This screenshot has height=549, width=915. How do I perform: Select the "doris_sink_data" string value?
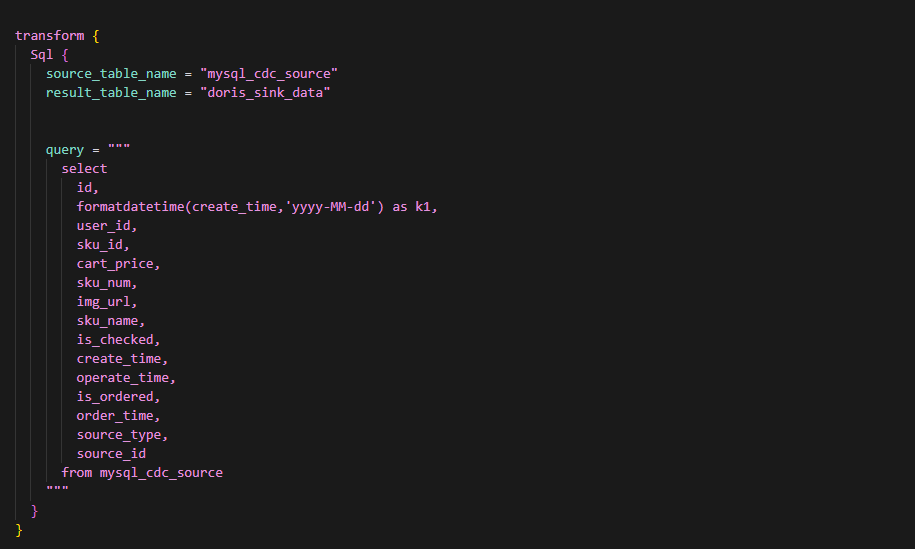click(265, 93)
